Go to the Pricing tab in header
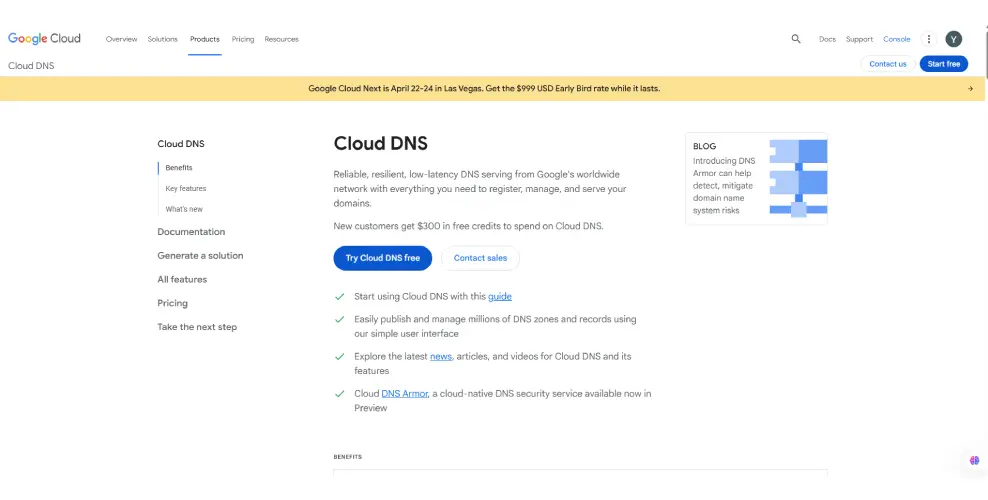This screenshot has width=988, height=500. pyautogui.click(x=243, y=39)
